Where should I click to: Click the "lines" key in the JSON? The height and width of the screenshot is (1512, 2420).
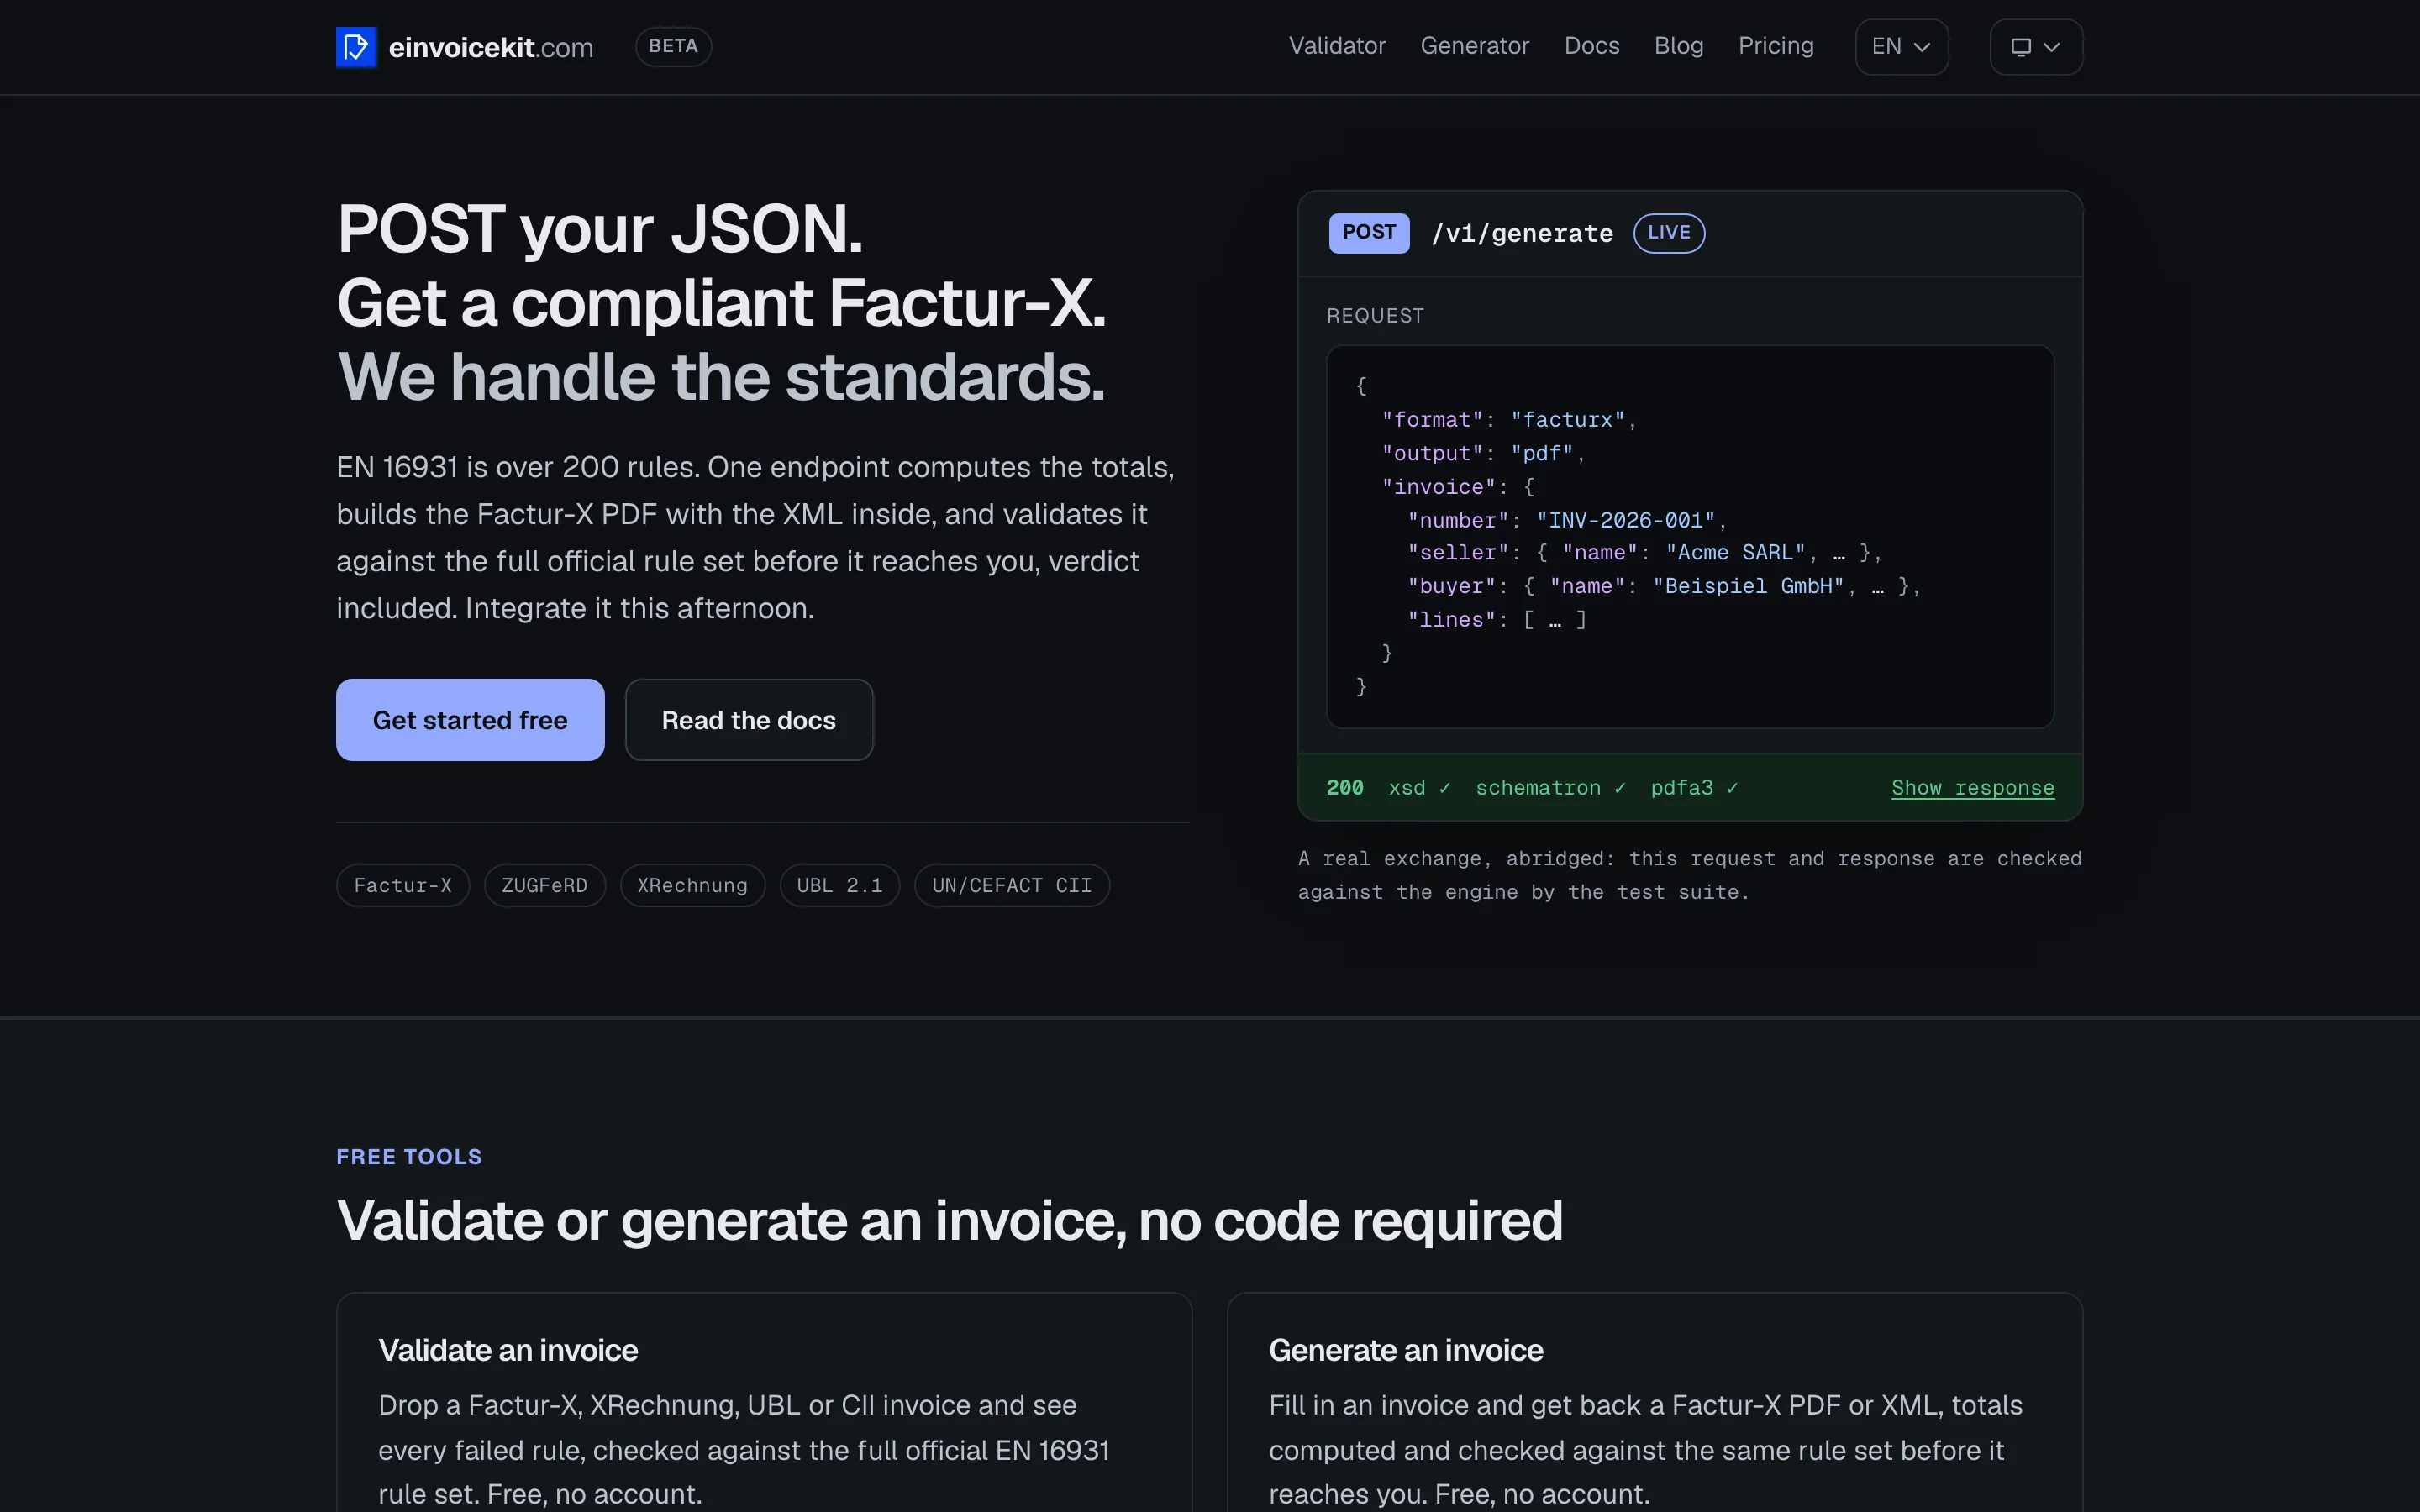click(1452, 620)
